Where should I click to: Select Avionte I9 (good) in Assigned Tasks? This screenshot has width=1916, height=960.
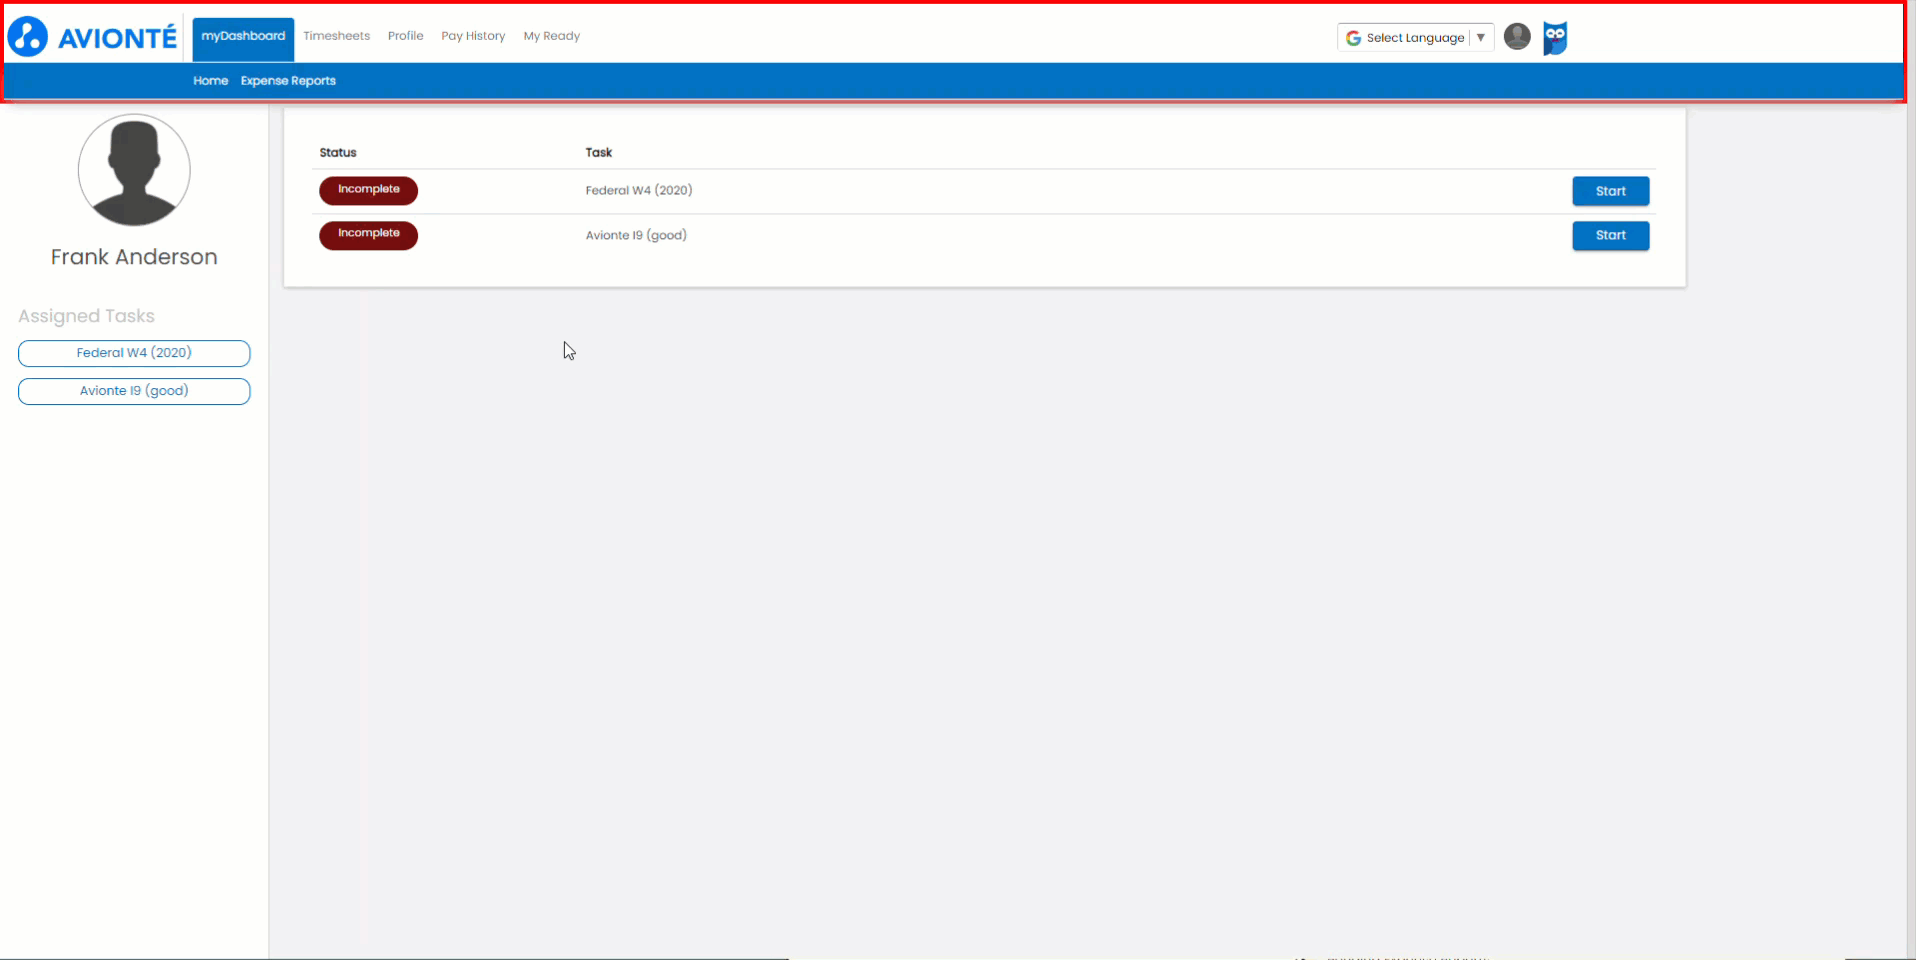pyautogui.click(x=134, y=391)
